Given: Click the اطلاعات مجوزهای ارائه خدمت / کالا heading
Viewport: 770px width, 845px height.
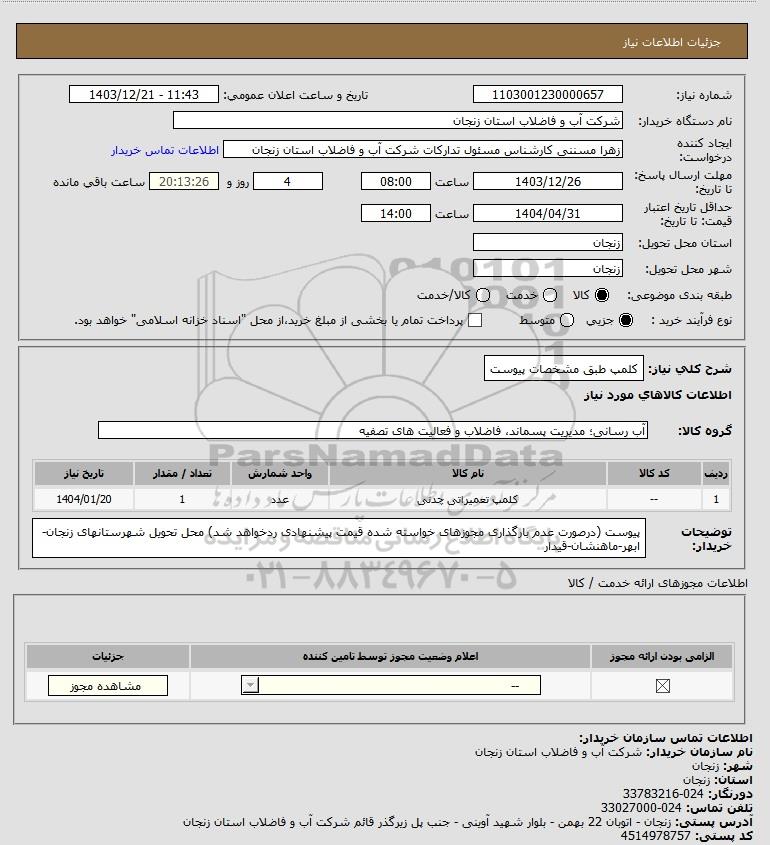Looking at the screenshot, I should pos(657,583).
